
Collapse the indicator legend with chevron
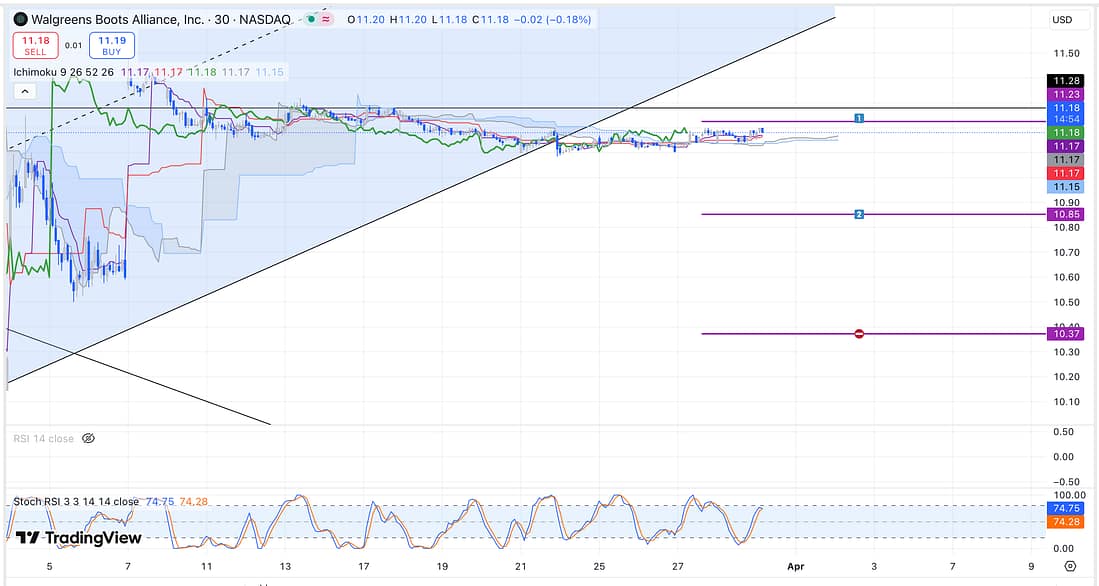pos(23,91)
